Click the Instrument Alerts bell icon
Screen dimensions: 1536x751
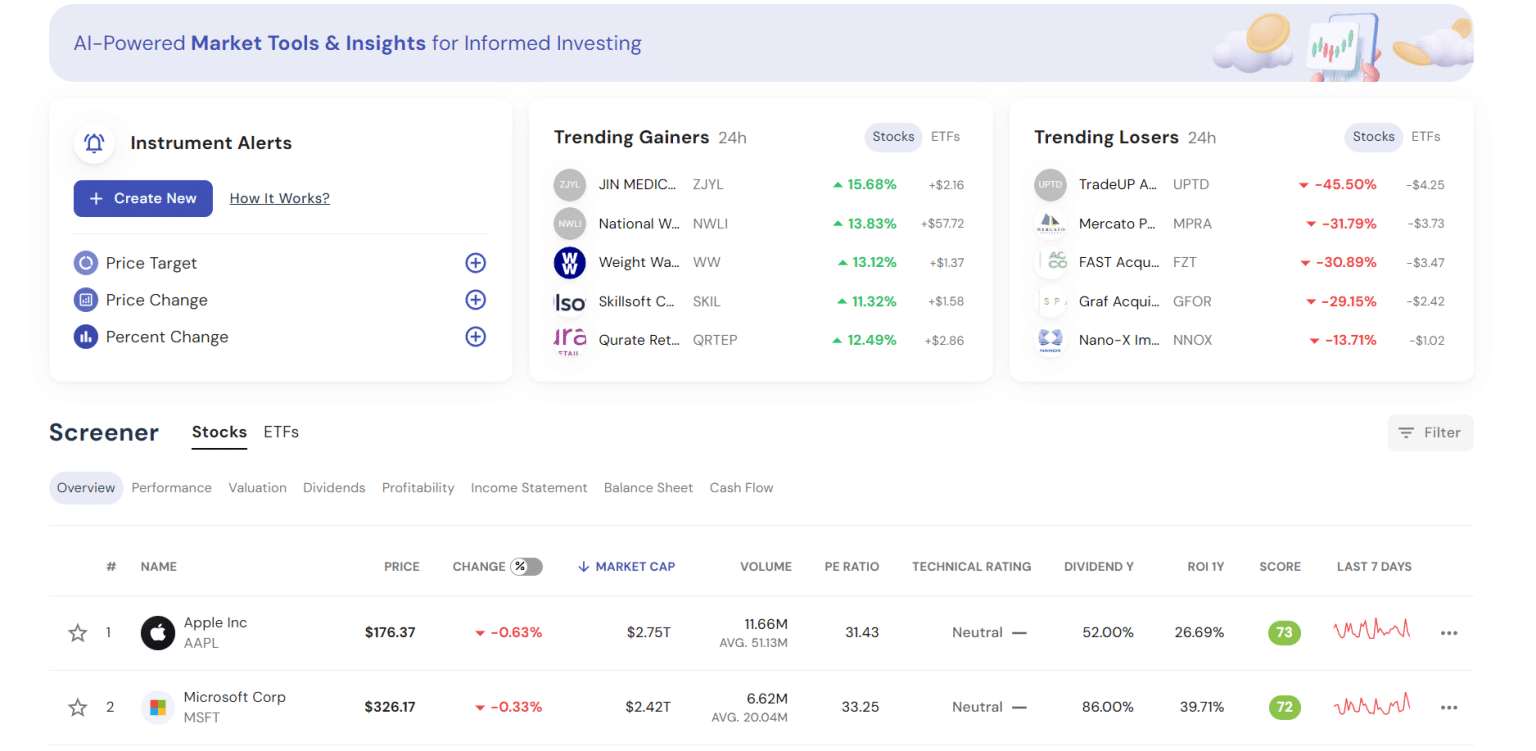94,143
